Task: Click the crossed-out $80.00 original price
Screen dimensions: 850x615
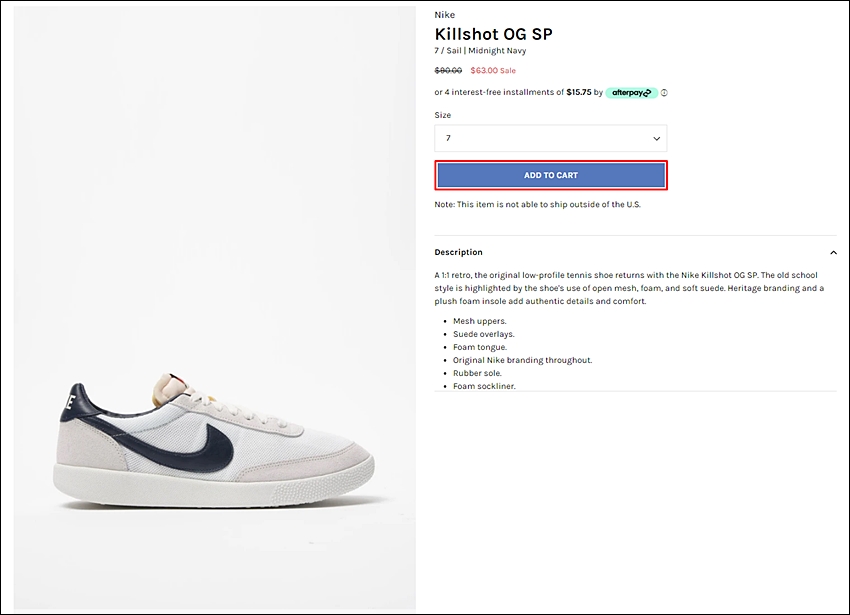Action: click(x=448, y=71)
